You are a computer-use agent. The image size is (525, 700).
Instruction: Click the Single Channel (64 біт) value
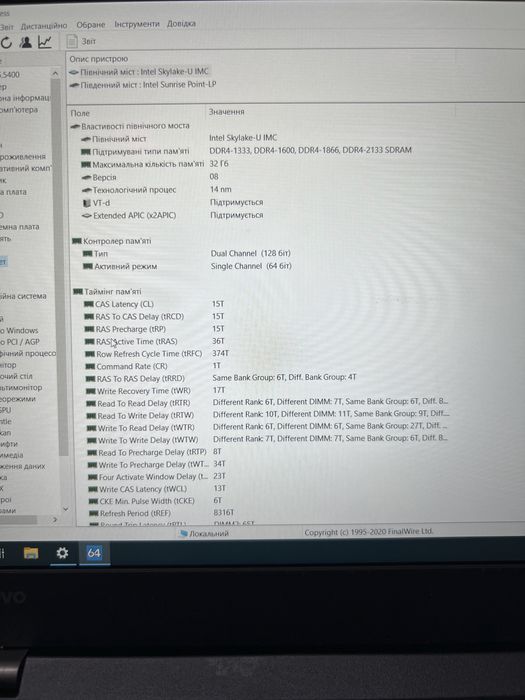[251, 266]
